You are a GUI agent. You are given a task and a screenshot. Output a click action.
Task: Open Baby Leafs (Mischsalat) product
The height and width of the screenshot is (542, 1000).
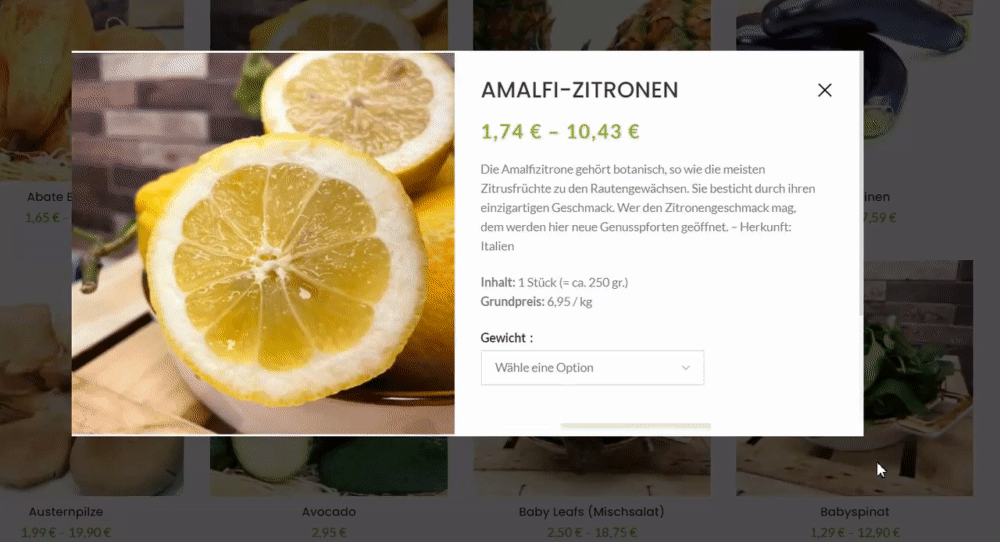(x=591, y=512)
